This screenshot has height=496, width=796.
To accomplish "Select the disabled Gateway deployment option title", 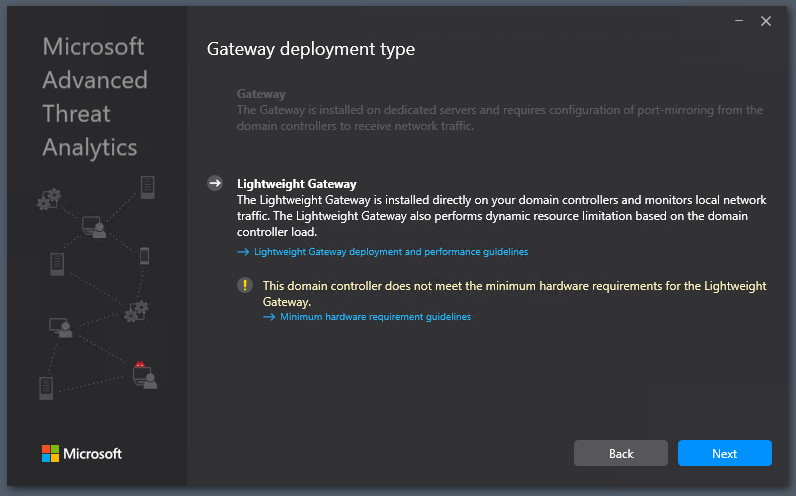I will click(x=261, y=94).
